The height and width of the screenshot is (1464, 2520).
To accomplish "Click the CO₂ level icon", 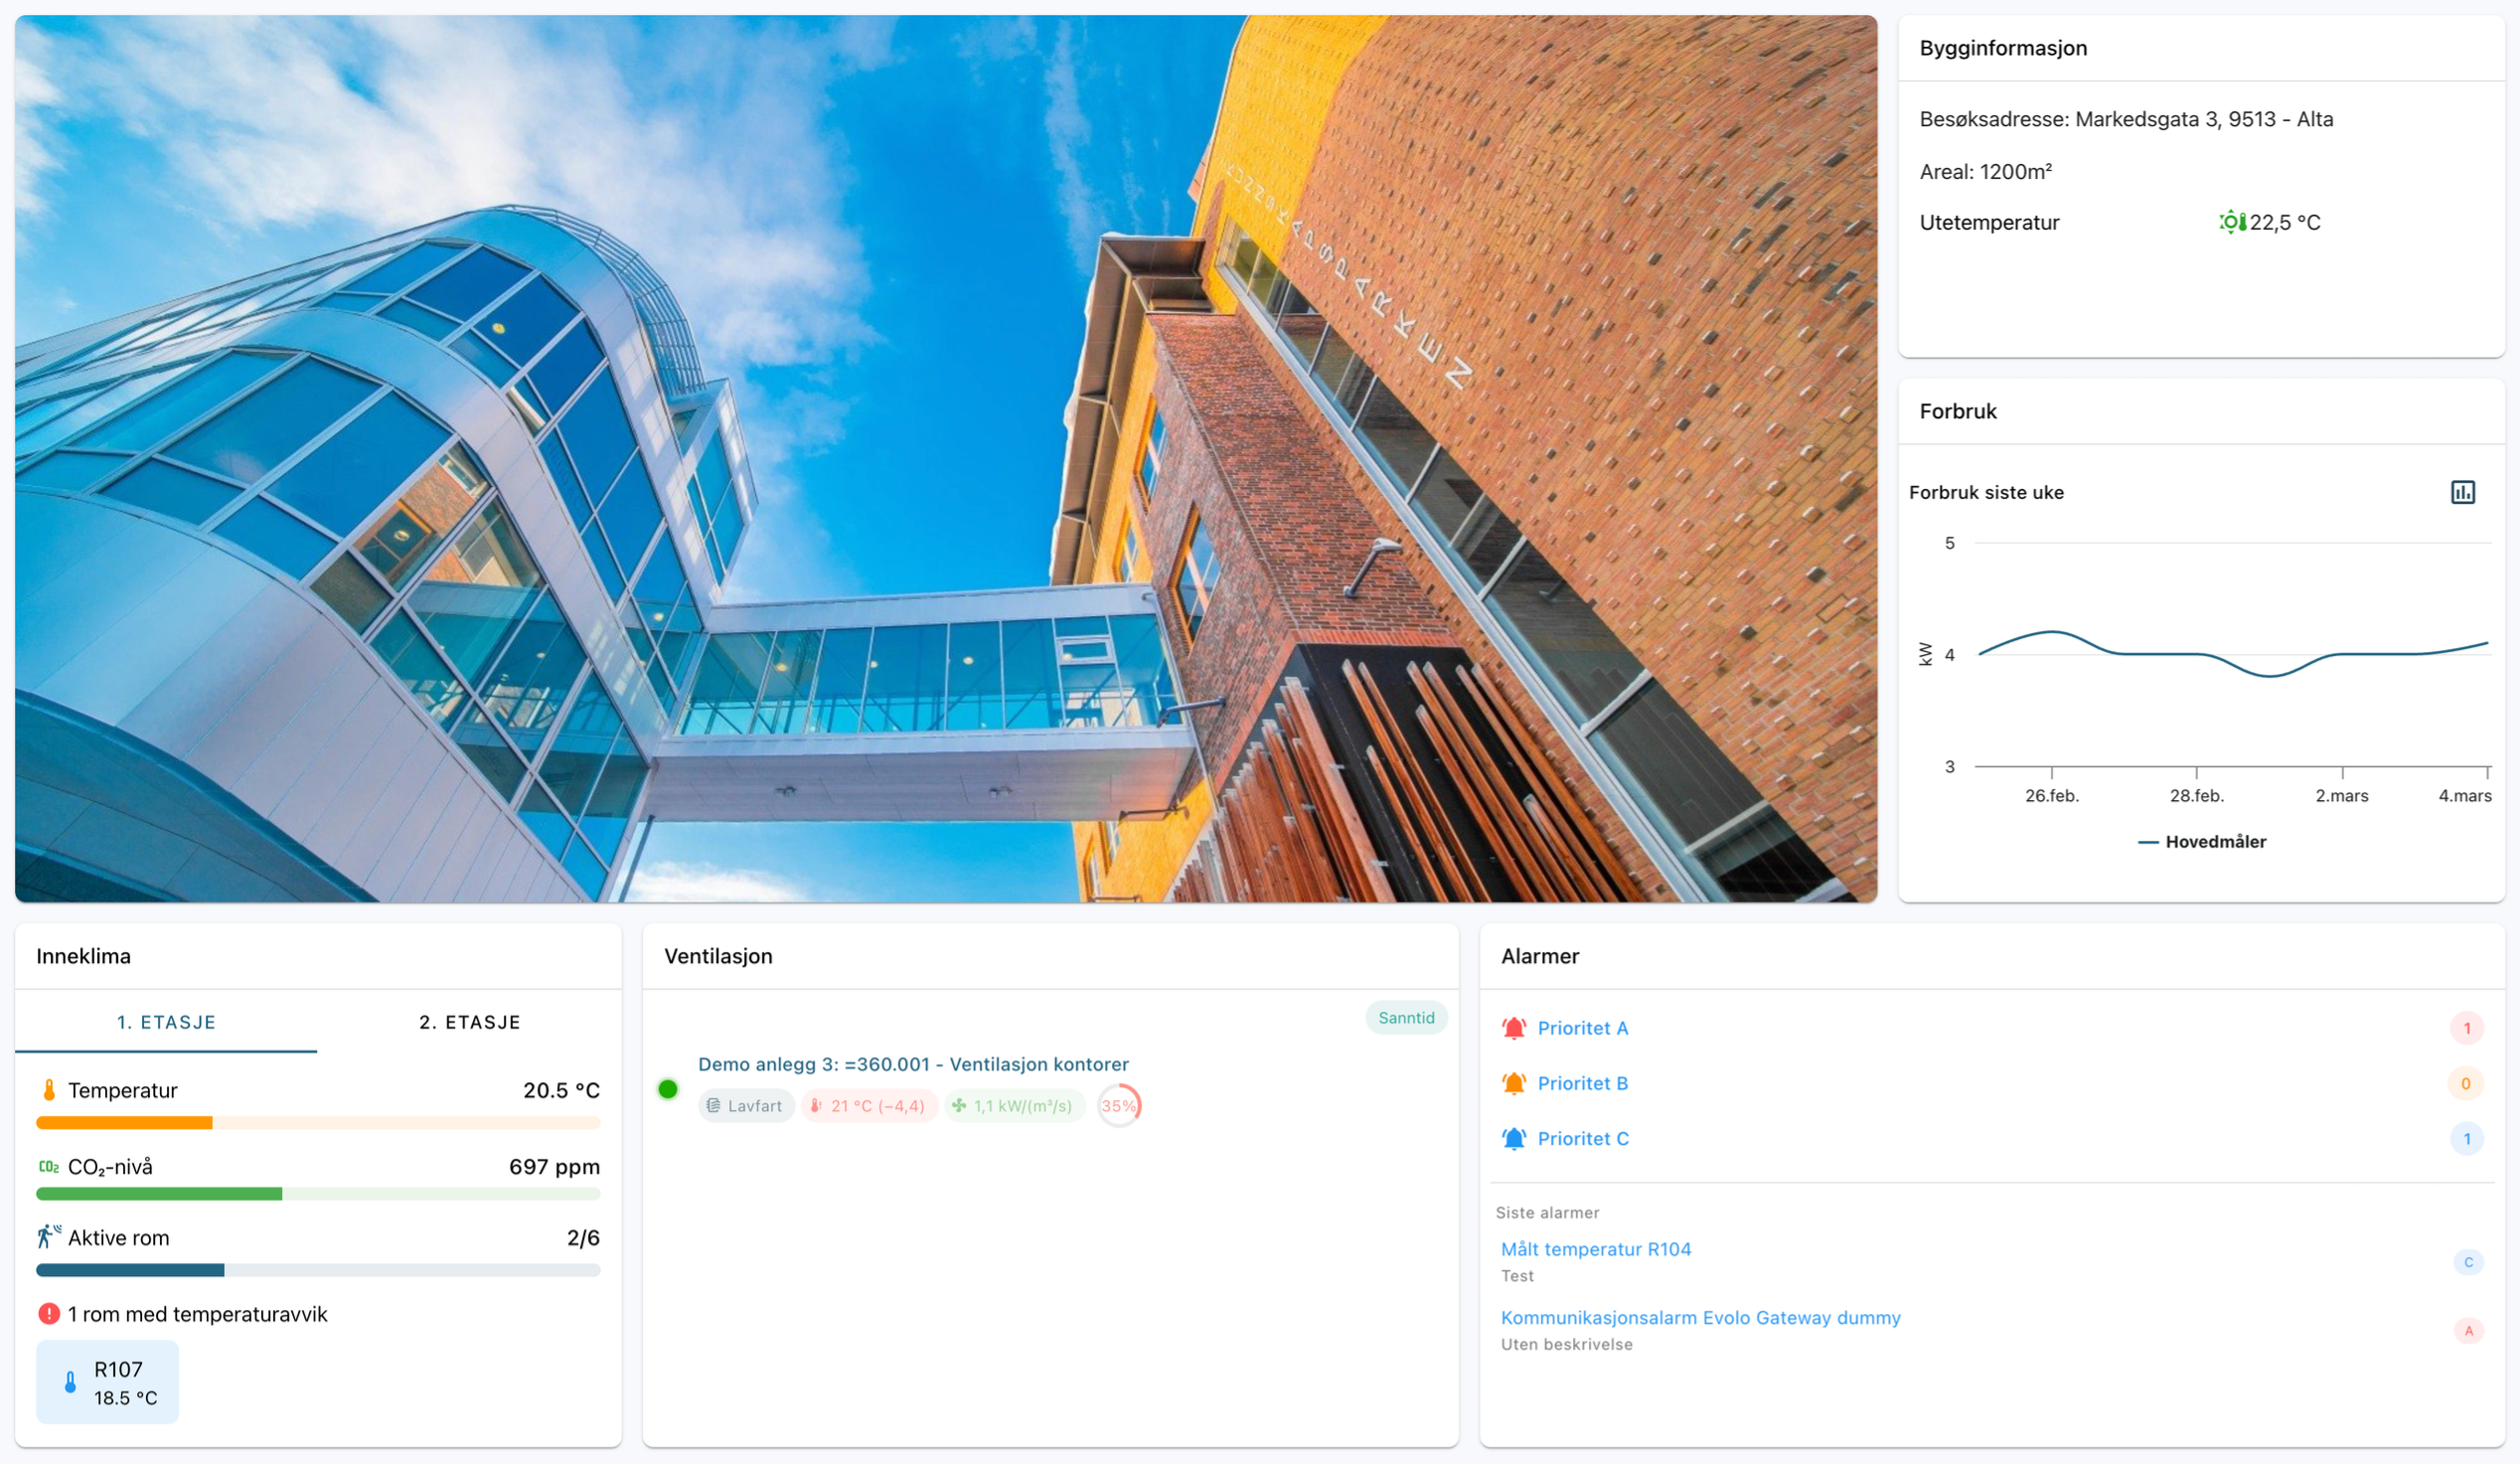I will click(48, 1166).
